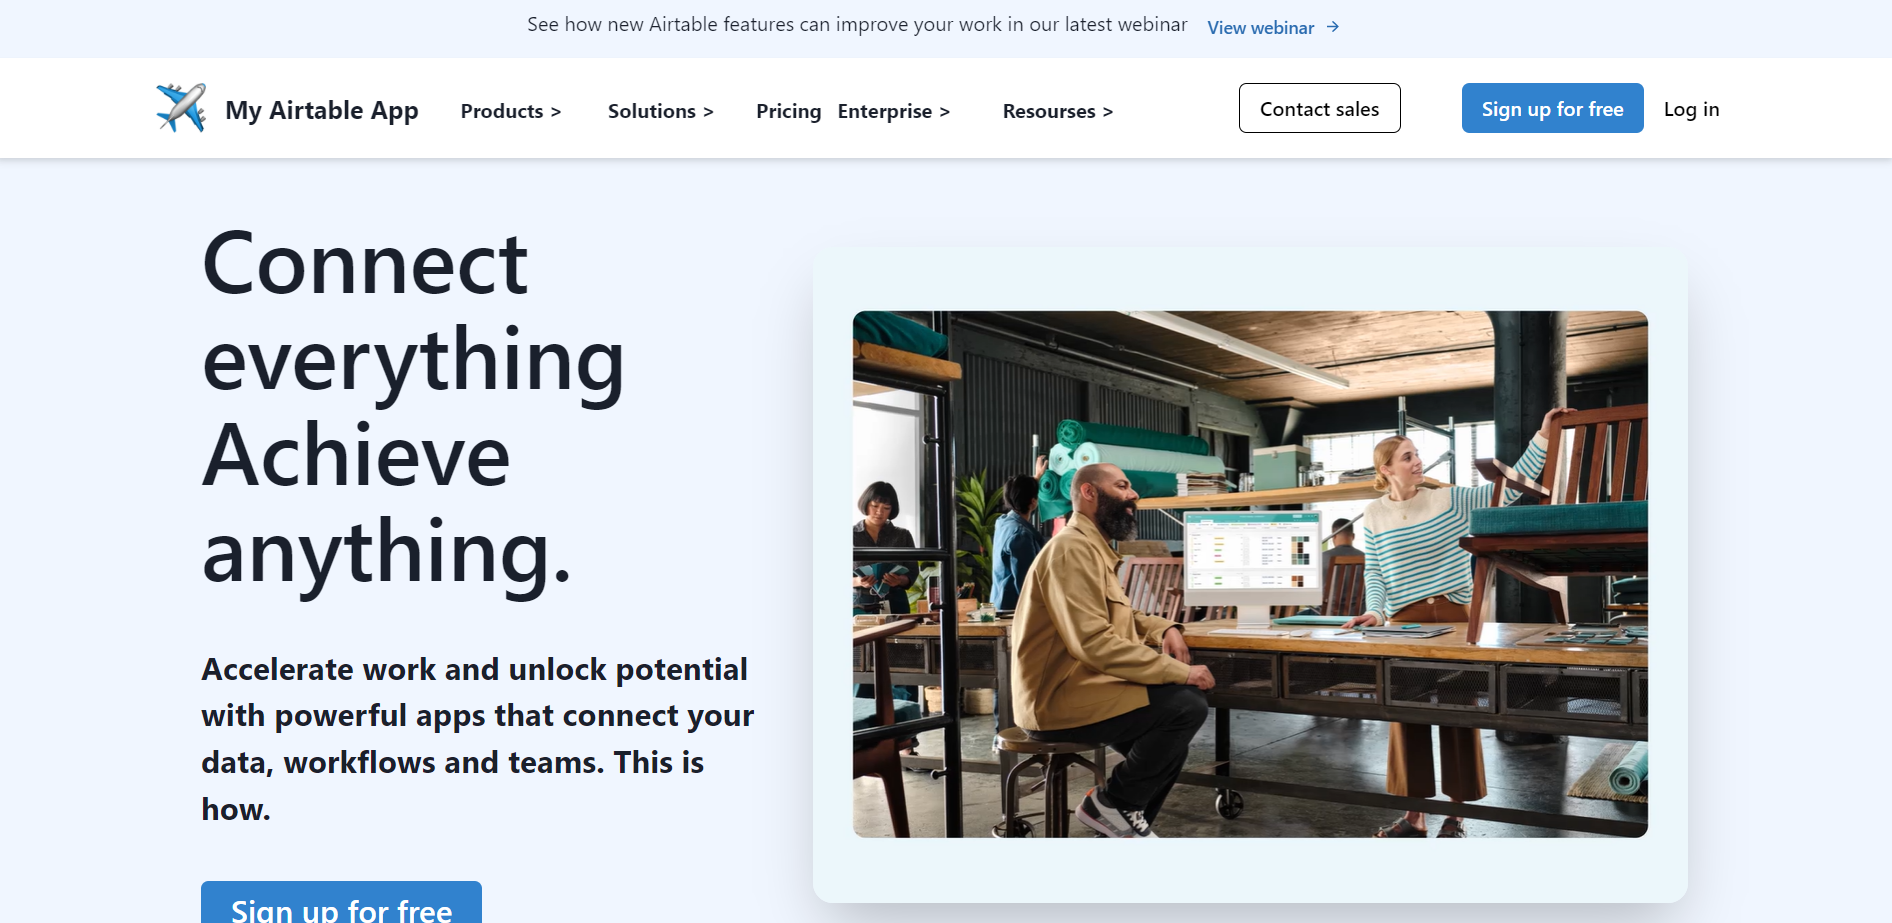Click the arrow icon beside View webinar
This screenshot has height=923, width=1892.
(x=1332, y=27)
